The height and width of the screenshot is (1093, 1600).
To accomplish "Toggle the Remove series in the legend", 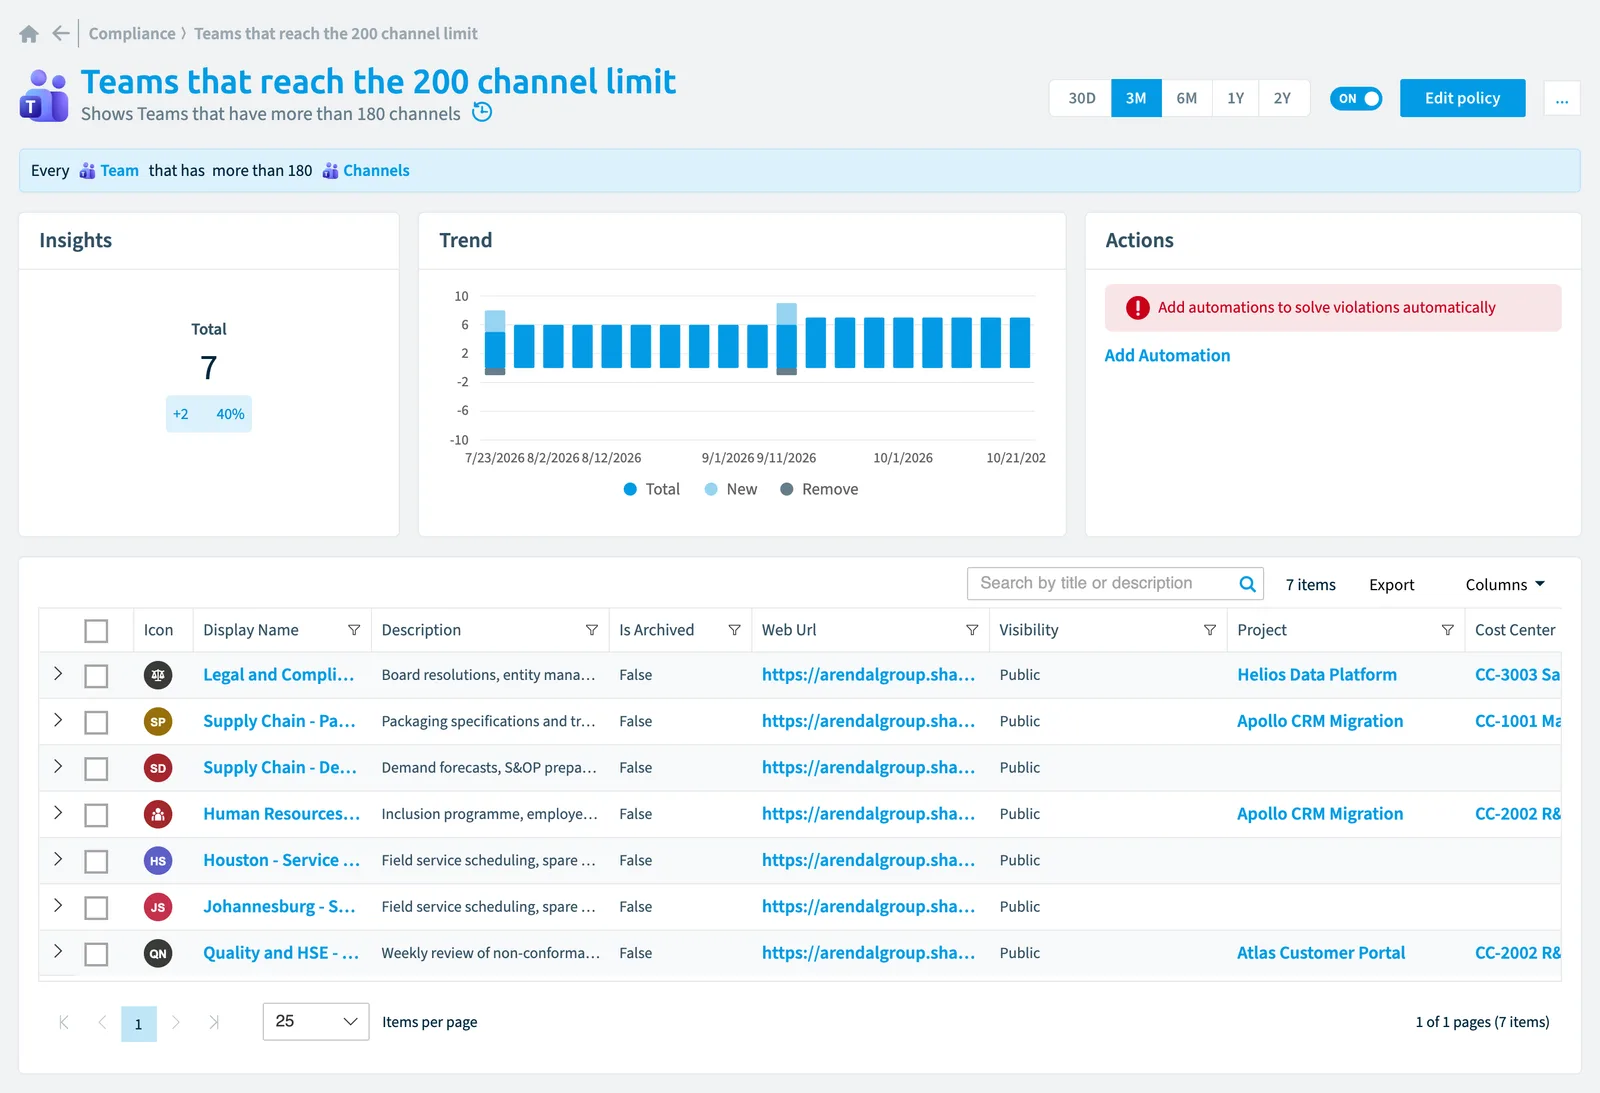I will 819,489.
